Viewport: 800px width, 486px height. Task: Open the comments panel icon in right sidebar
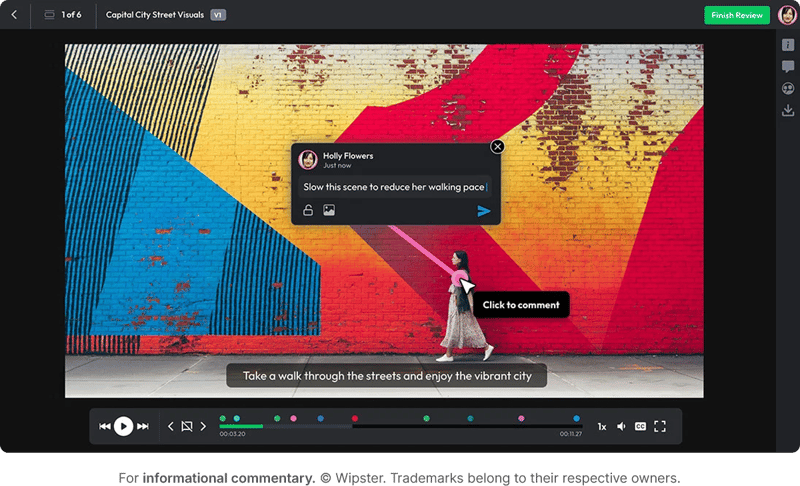coord(788,66)
